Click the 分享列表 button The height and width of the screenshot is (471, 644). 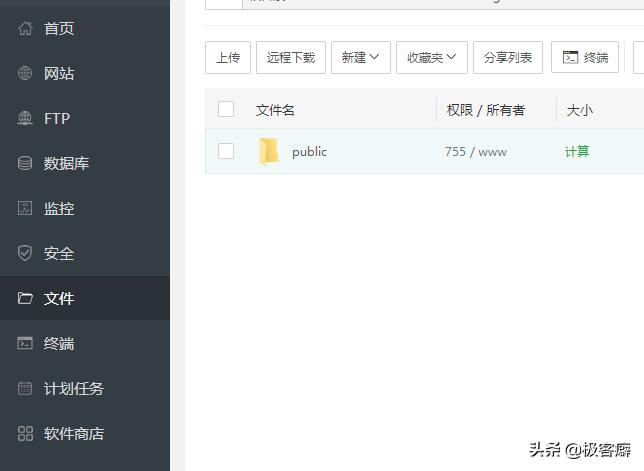pyautogui.click(x=508, y=57)
